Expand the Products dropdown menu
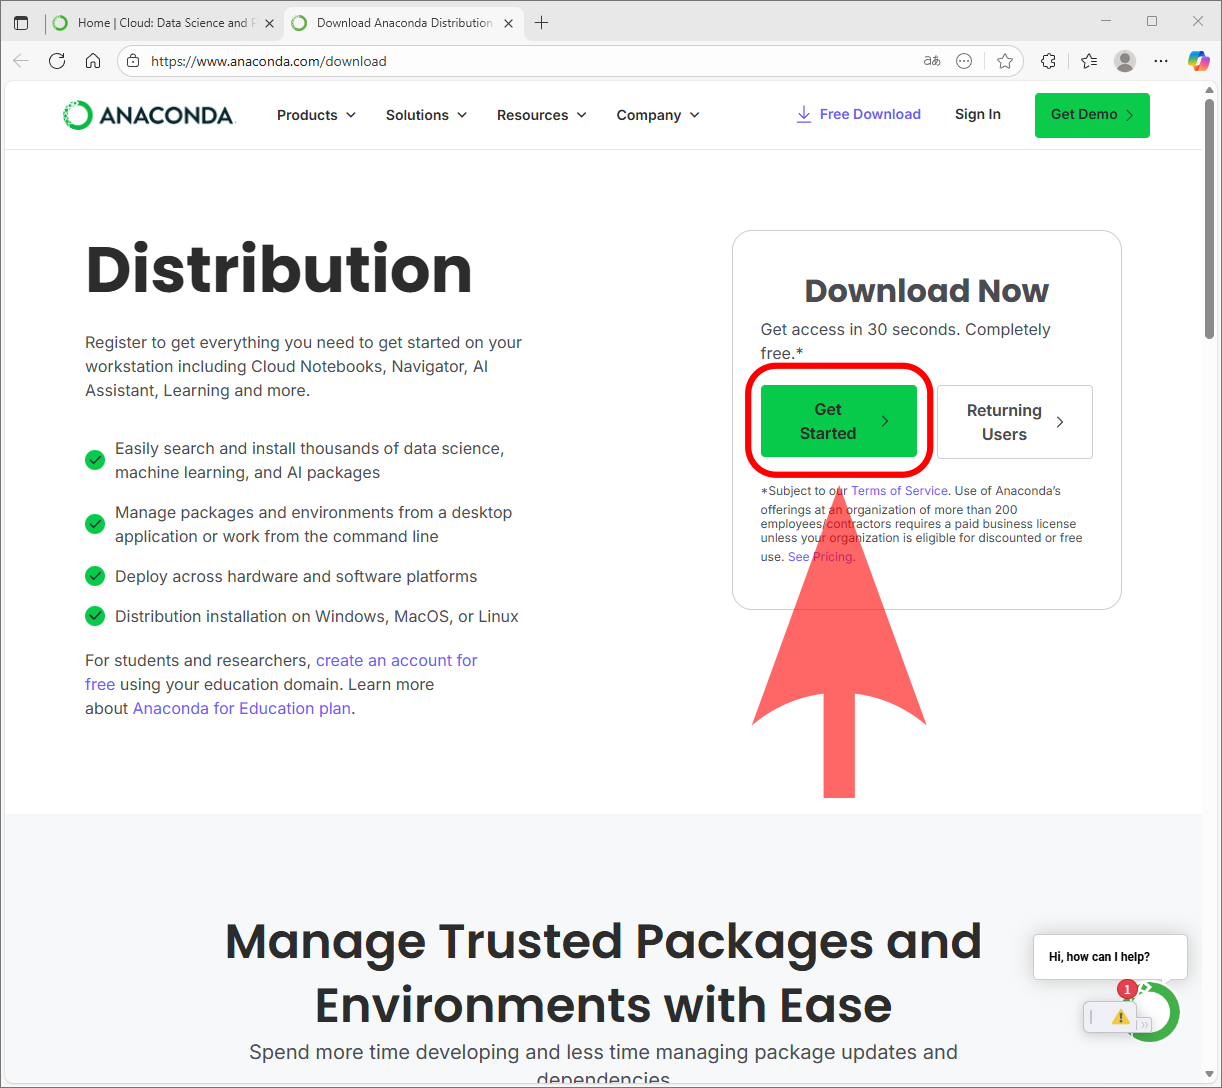Image resolution: width=1222 pixels, height=1088 pixels. 316,115
